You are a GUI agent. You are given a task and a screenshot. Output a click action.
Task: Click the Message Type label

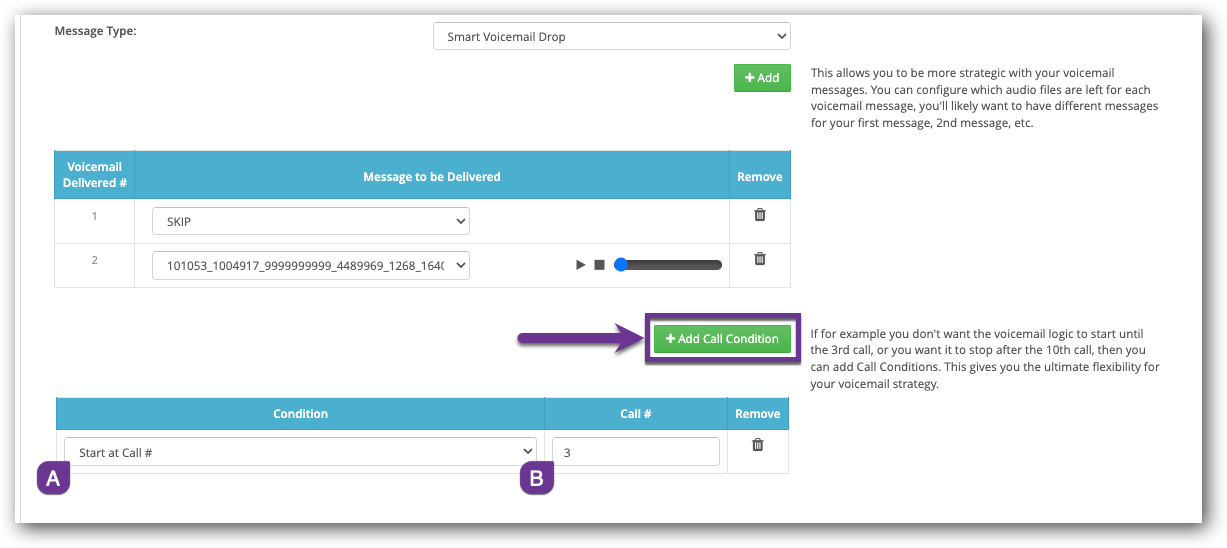point(95,31)
